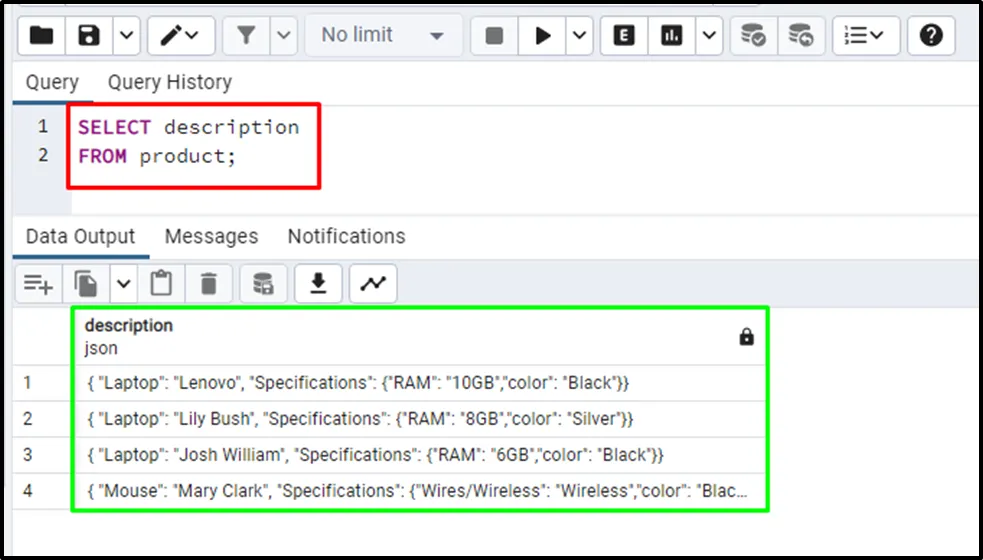Click the Open File folder icon
This screenshot has width=983, height=560.
41,36
